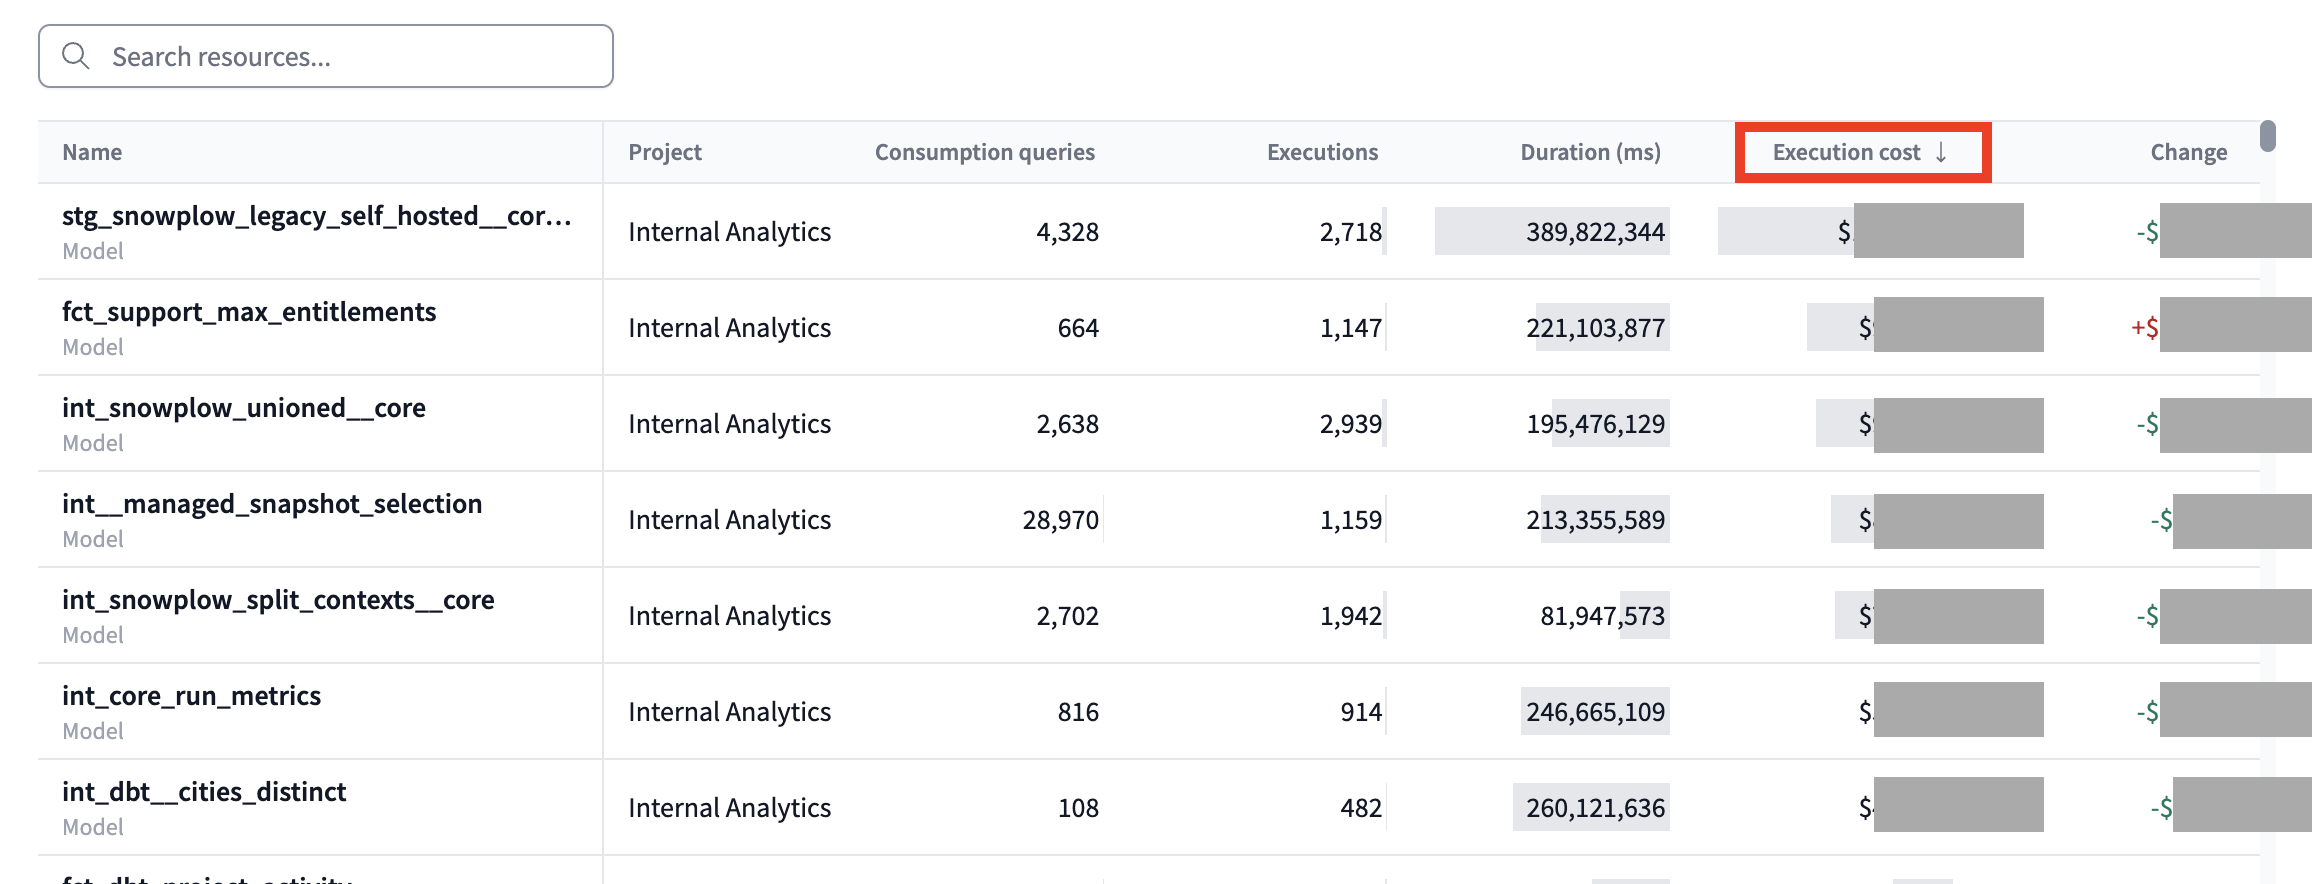Click the Project column header
2312x884 pixels.
point(665,151)
